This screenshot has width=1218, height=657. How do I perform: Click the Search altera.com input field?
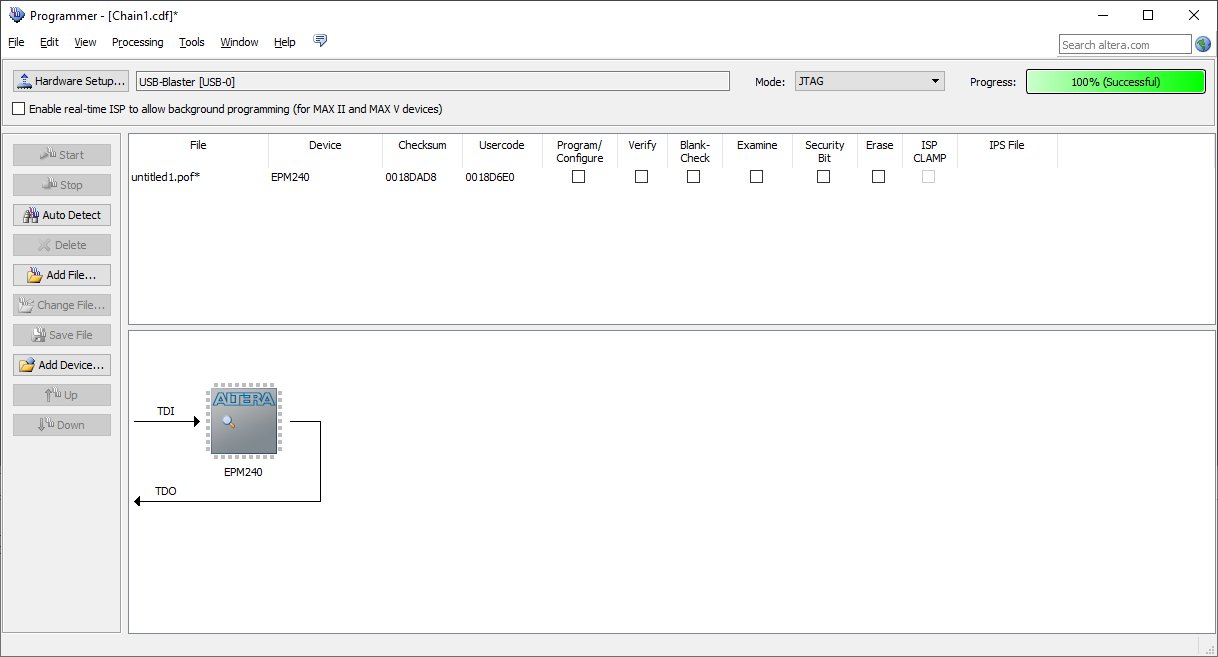pyautogui.click(x=1124, y=45)
